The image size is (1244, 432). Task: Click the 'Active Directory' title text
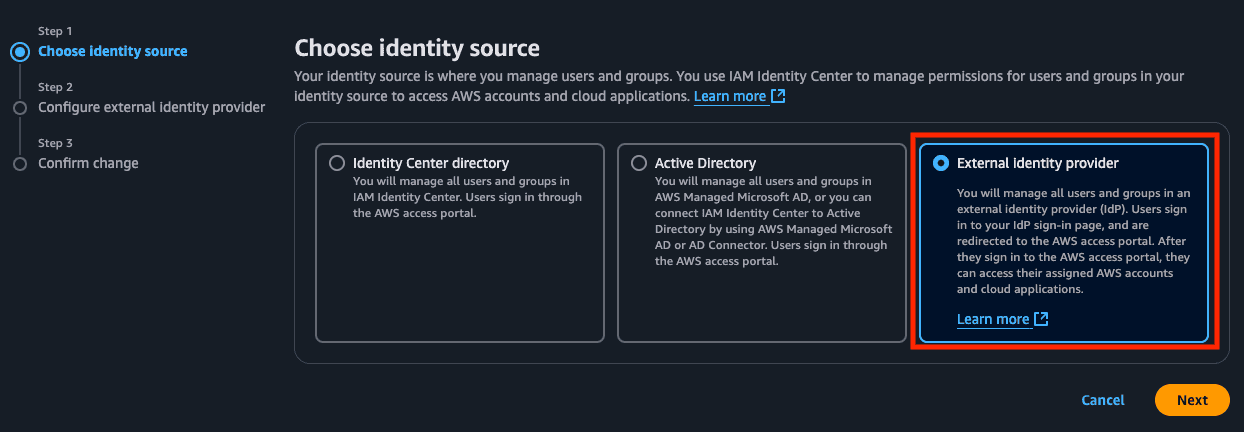(705, 163)
